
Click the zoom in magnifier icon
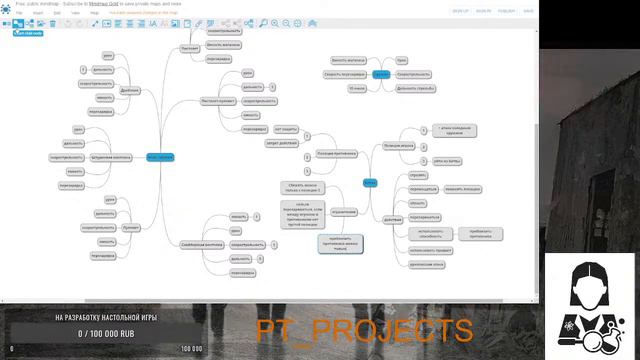[x=275, y=24]
